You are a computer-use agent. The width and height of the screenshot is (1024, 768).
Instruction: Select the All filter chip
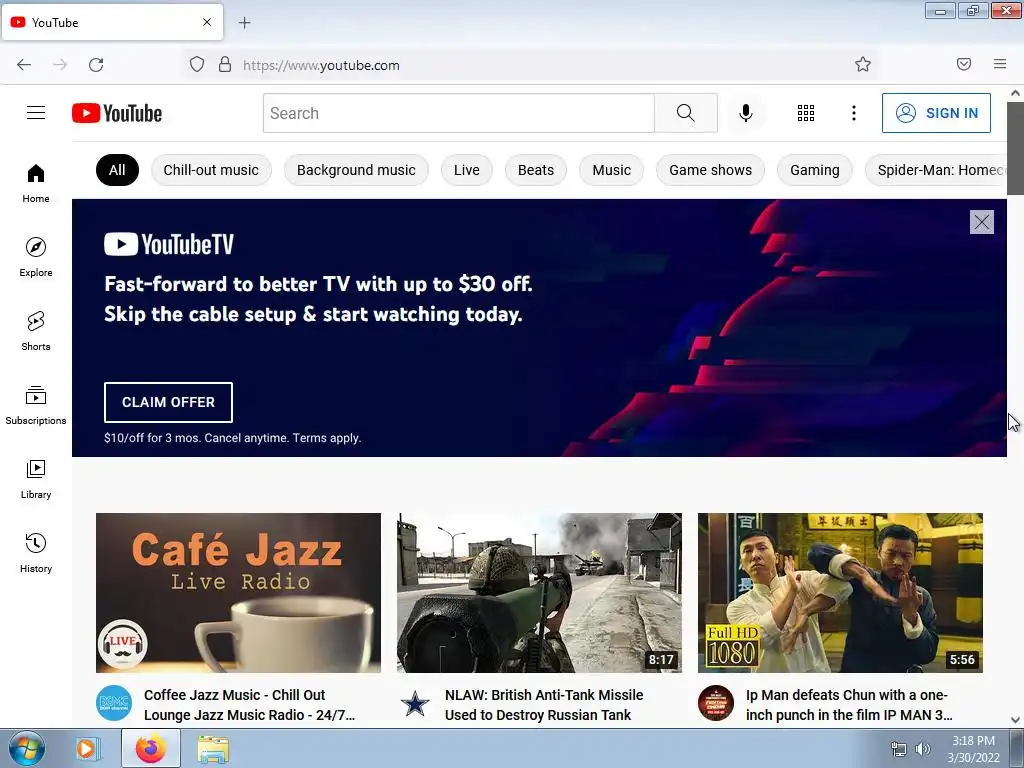pos(118,170)
